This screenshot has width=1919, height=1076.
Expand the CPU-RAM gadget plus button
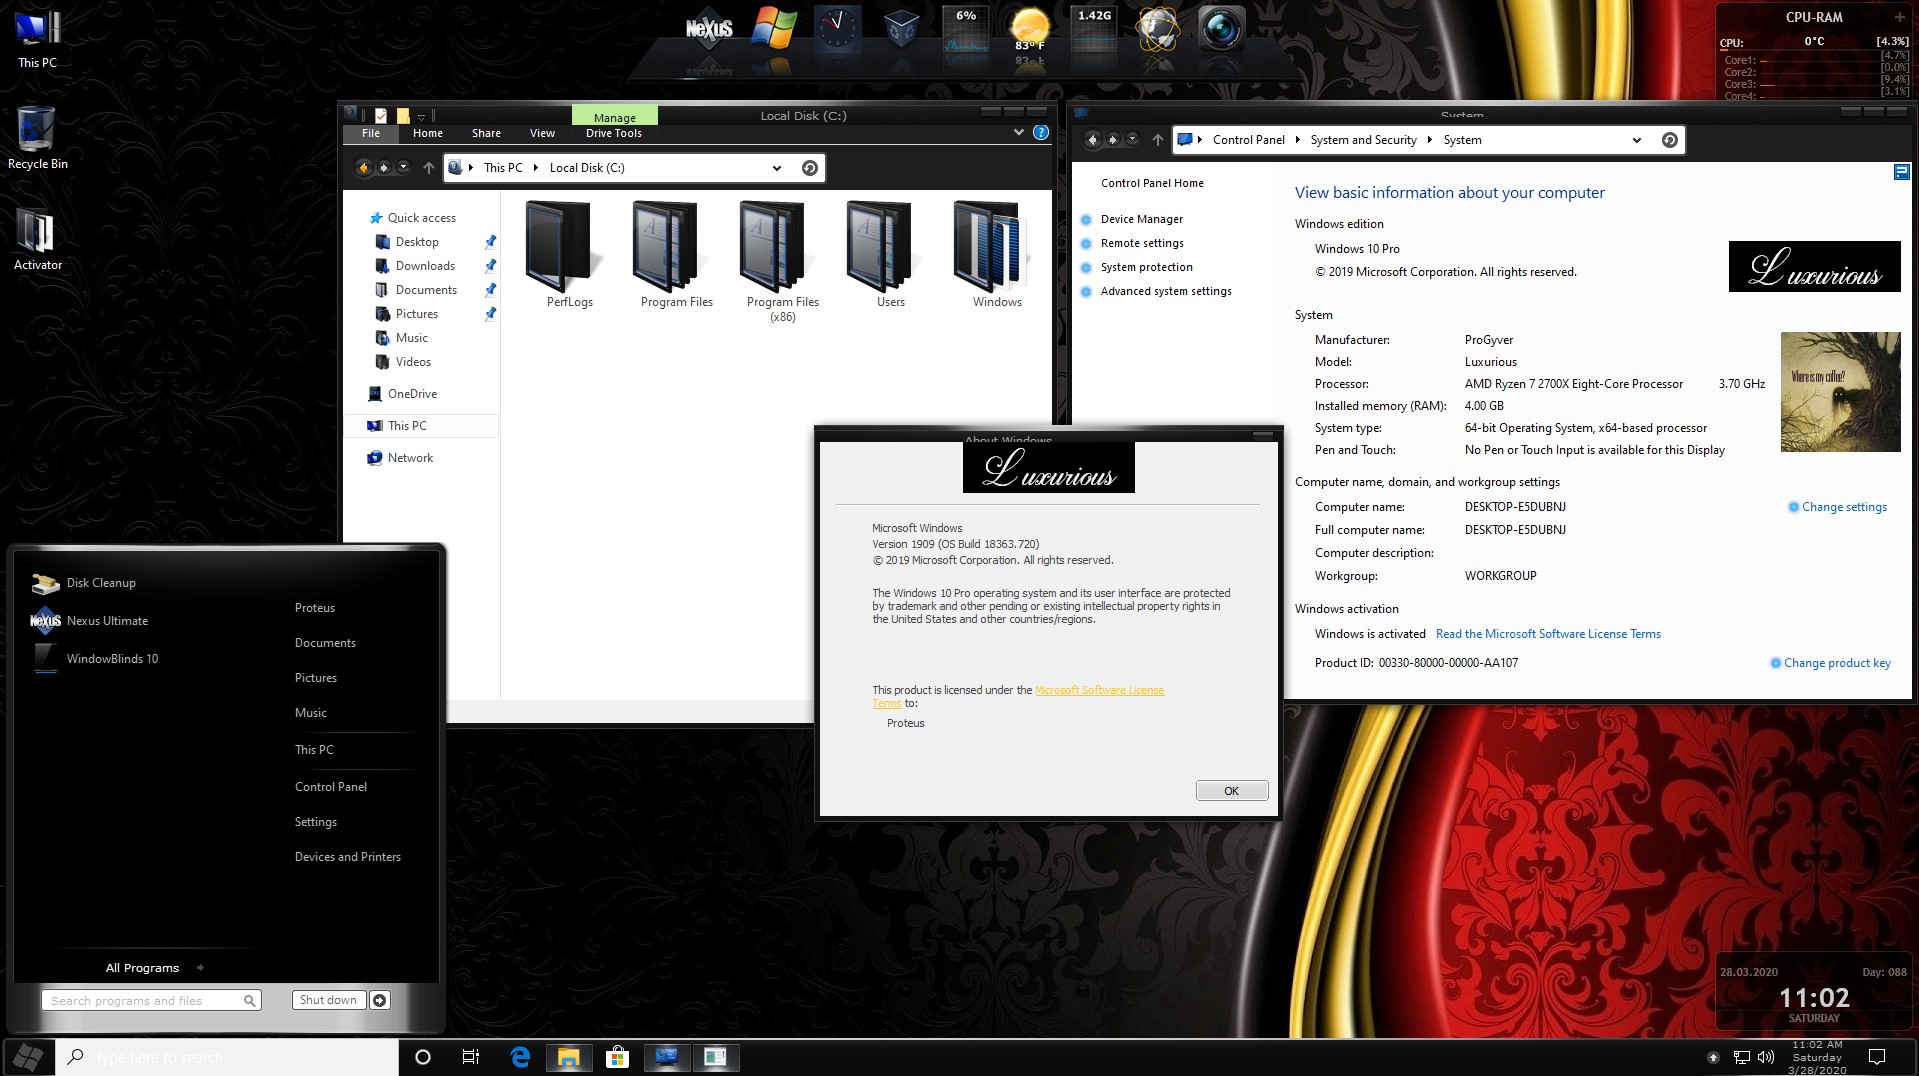[x=1900, y=17]
